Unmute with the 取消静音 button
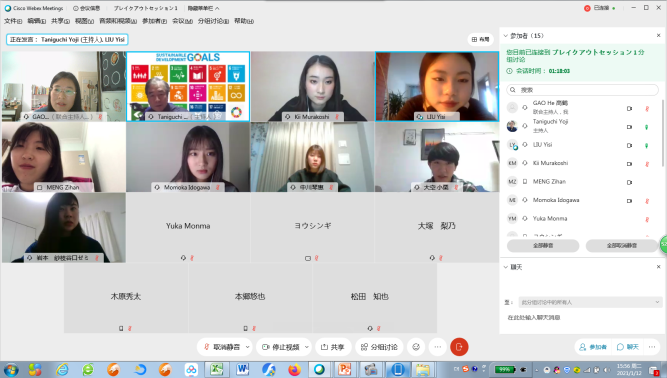667x378 pixels. [222, 347]
